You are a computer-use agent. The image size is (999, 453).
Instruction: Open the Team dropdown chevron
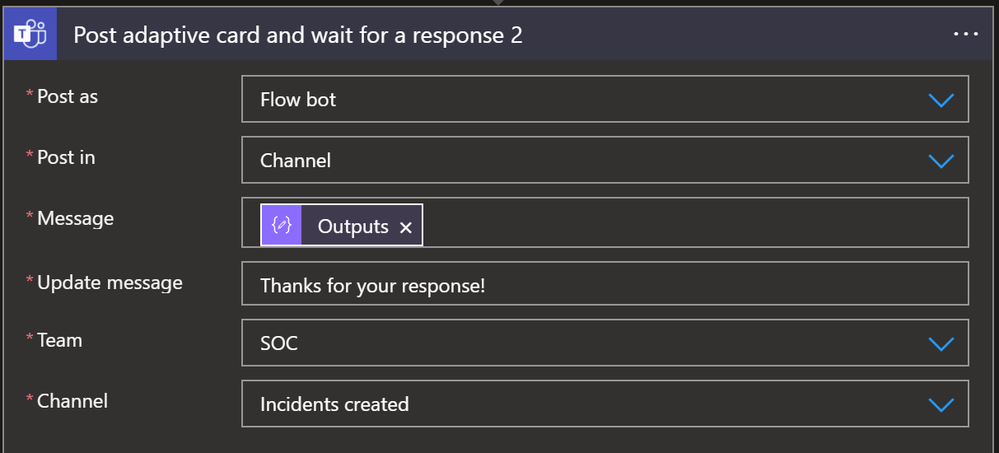click(x=941, y=344)
